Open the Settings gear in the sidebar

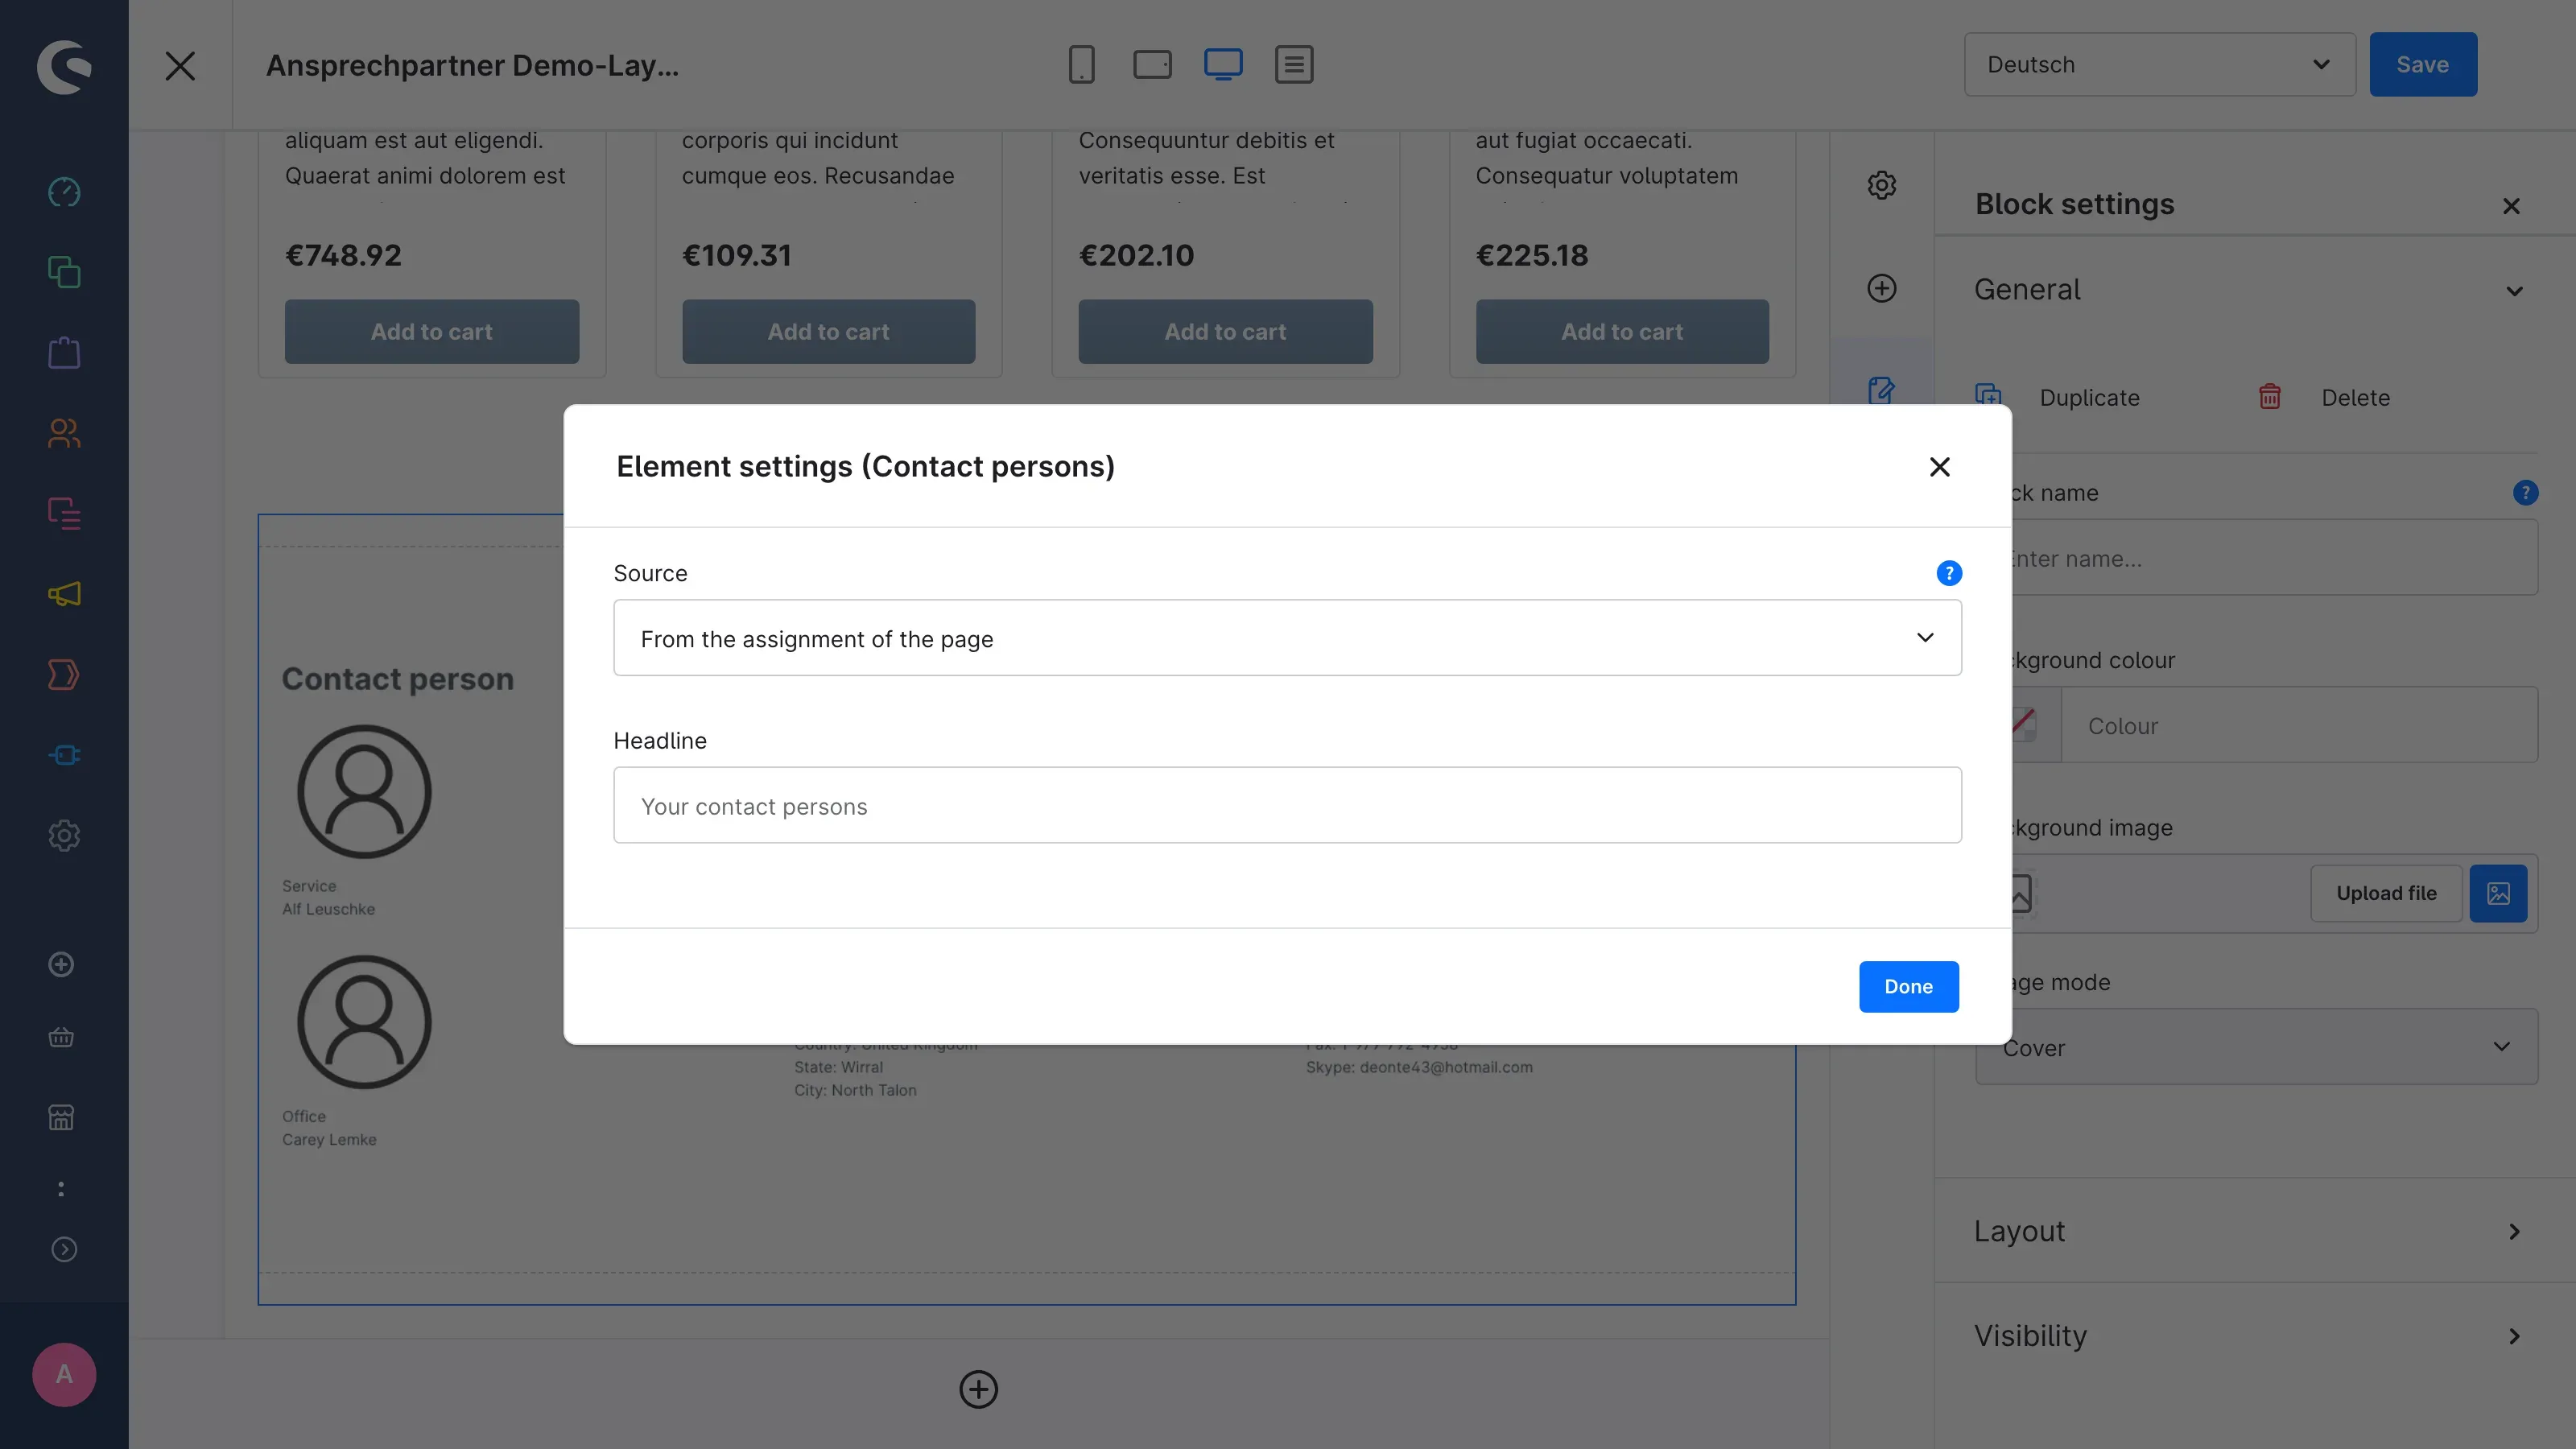click(64, 835)
